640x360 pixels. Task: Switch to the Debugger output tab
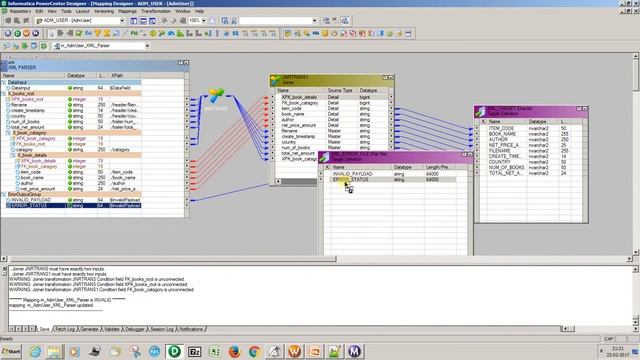point(135,329)
